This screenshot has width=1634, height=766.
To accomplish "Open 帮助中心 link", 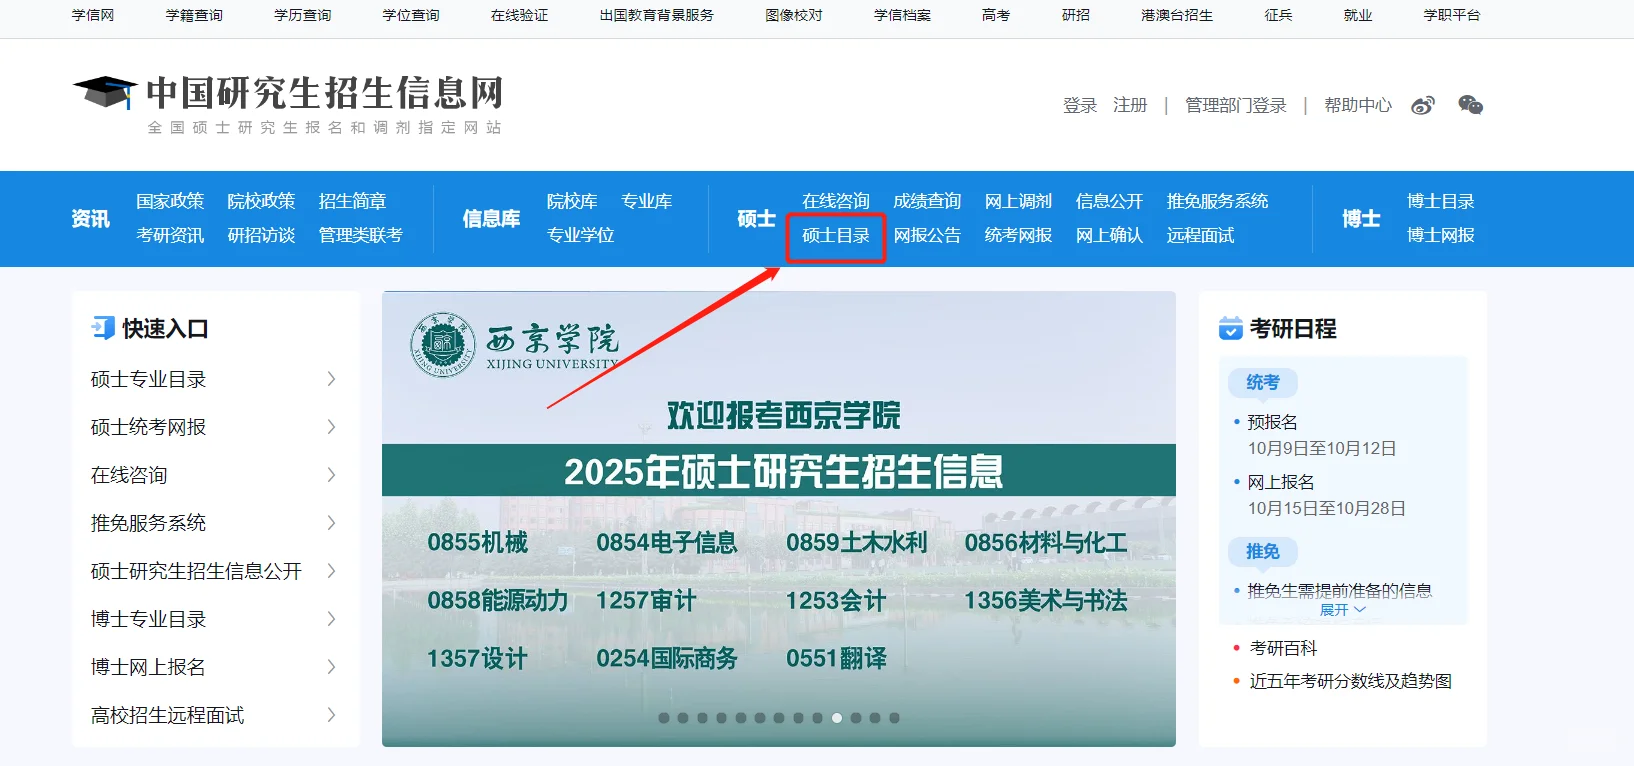I will pos(1358,105).
